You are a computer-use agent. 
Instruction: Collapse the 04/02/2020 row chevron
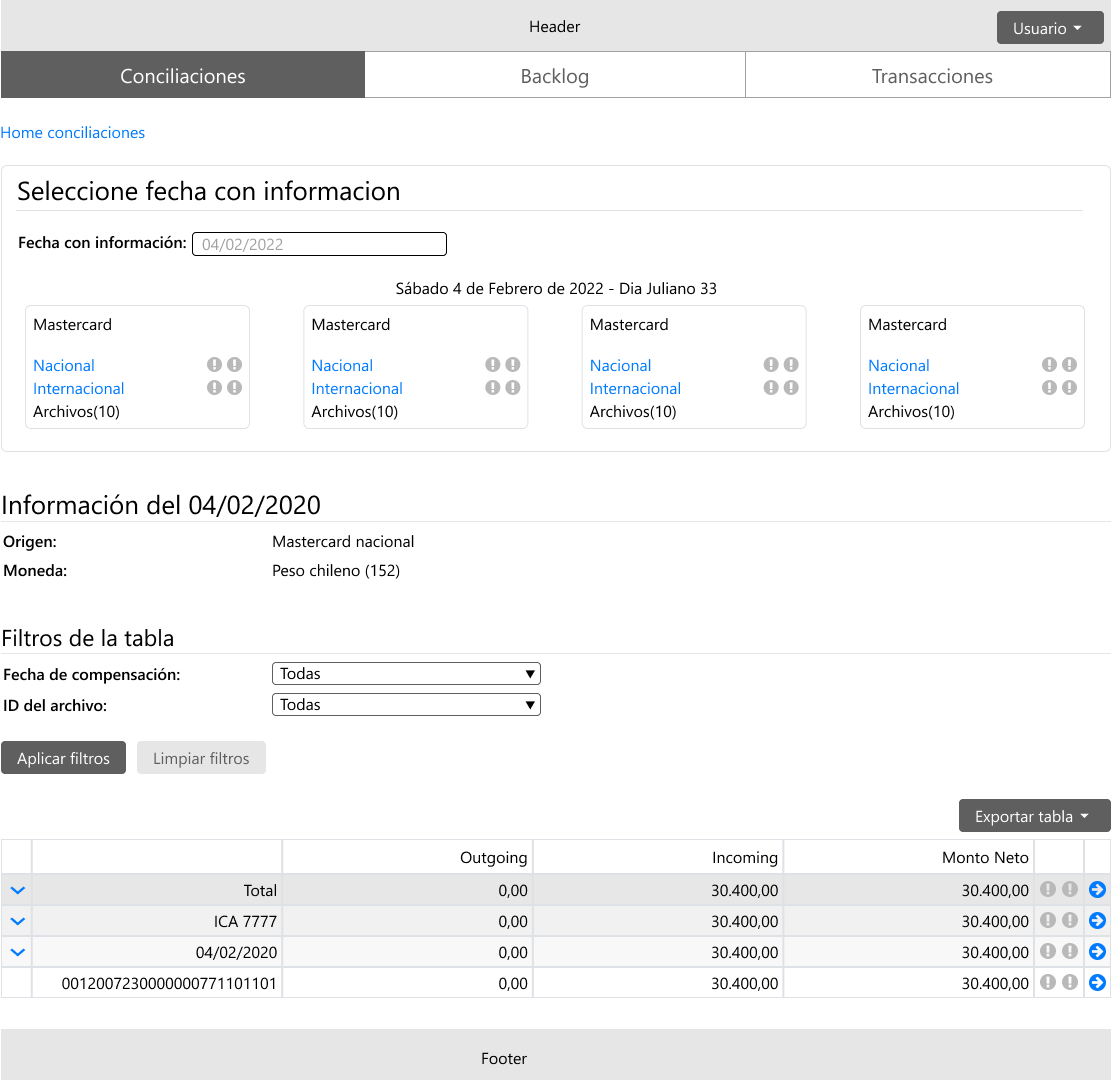pos(17,952)
